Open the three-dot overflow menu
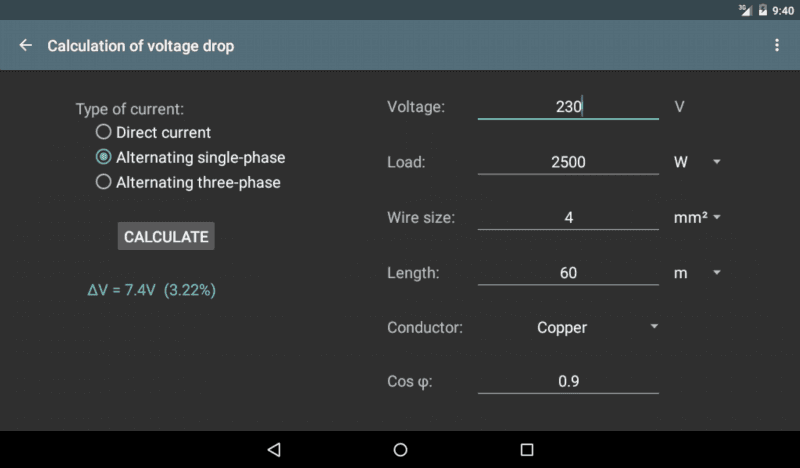The width and height of the screenshot is (800, 468). 777,45
